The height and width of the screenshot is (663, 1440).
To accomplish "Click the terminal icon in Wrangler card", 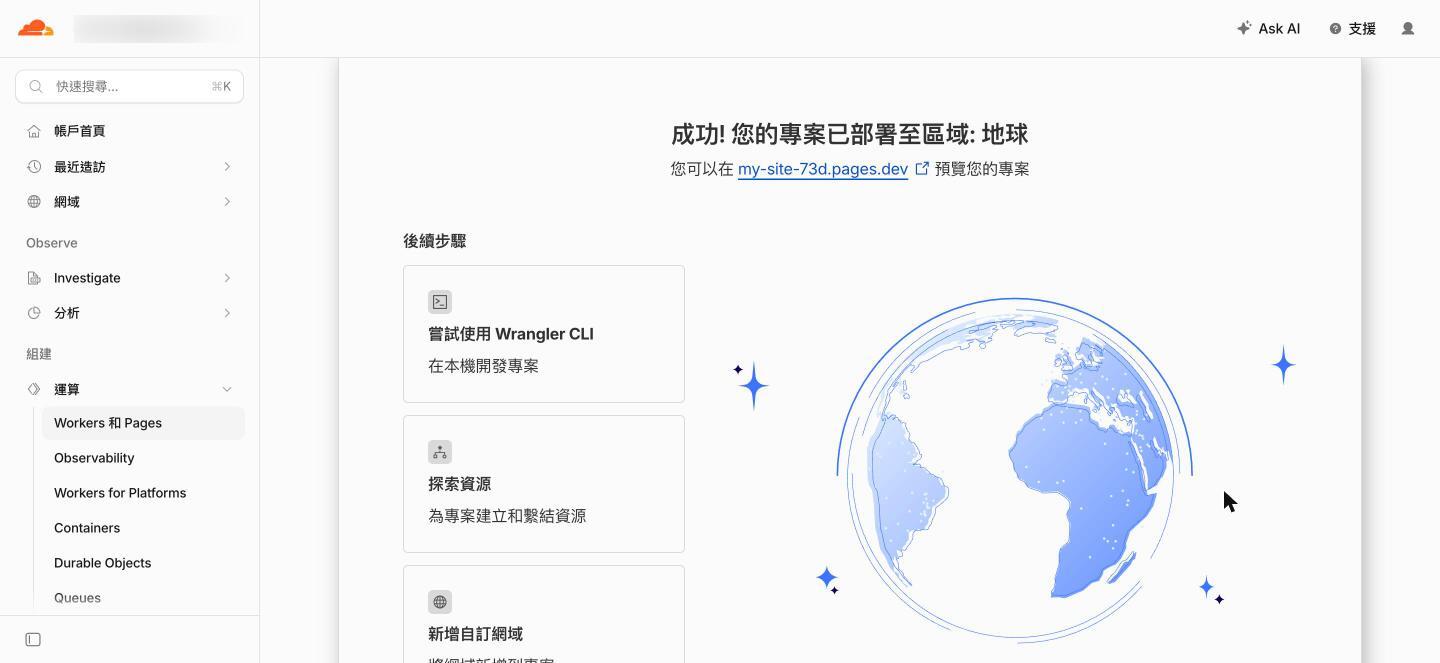I will (440, 302).
